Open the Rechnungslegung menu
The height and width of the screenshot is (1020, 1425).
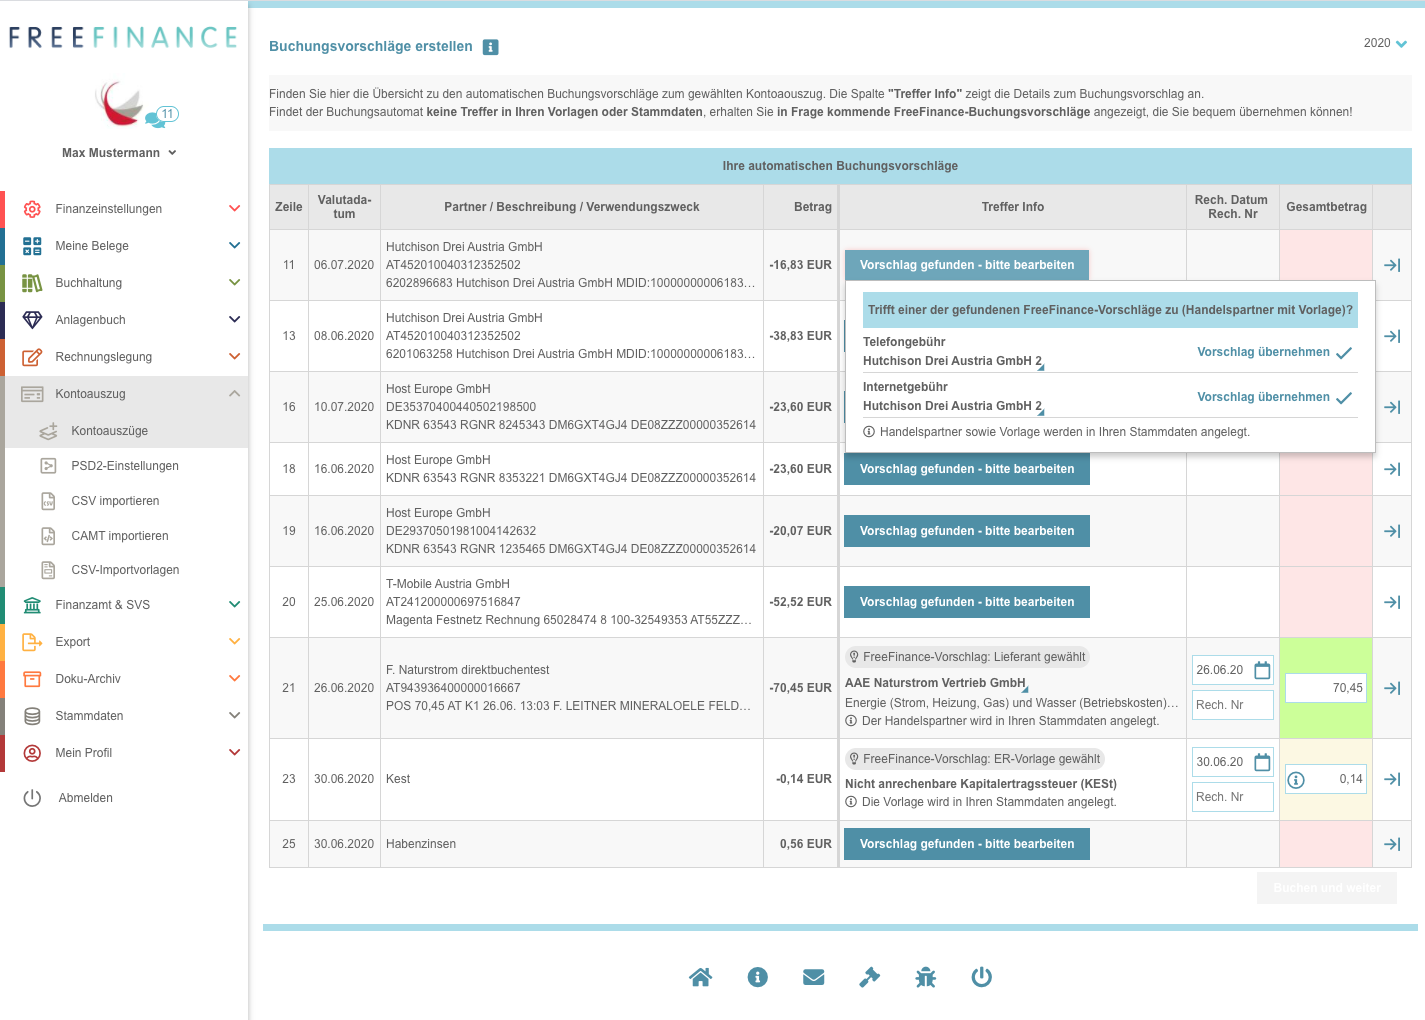coord(126,357)
